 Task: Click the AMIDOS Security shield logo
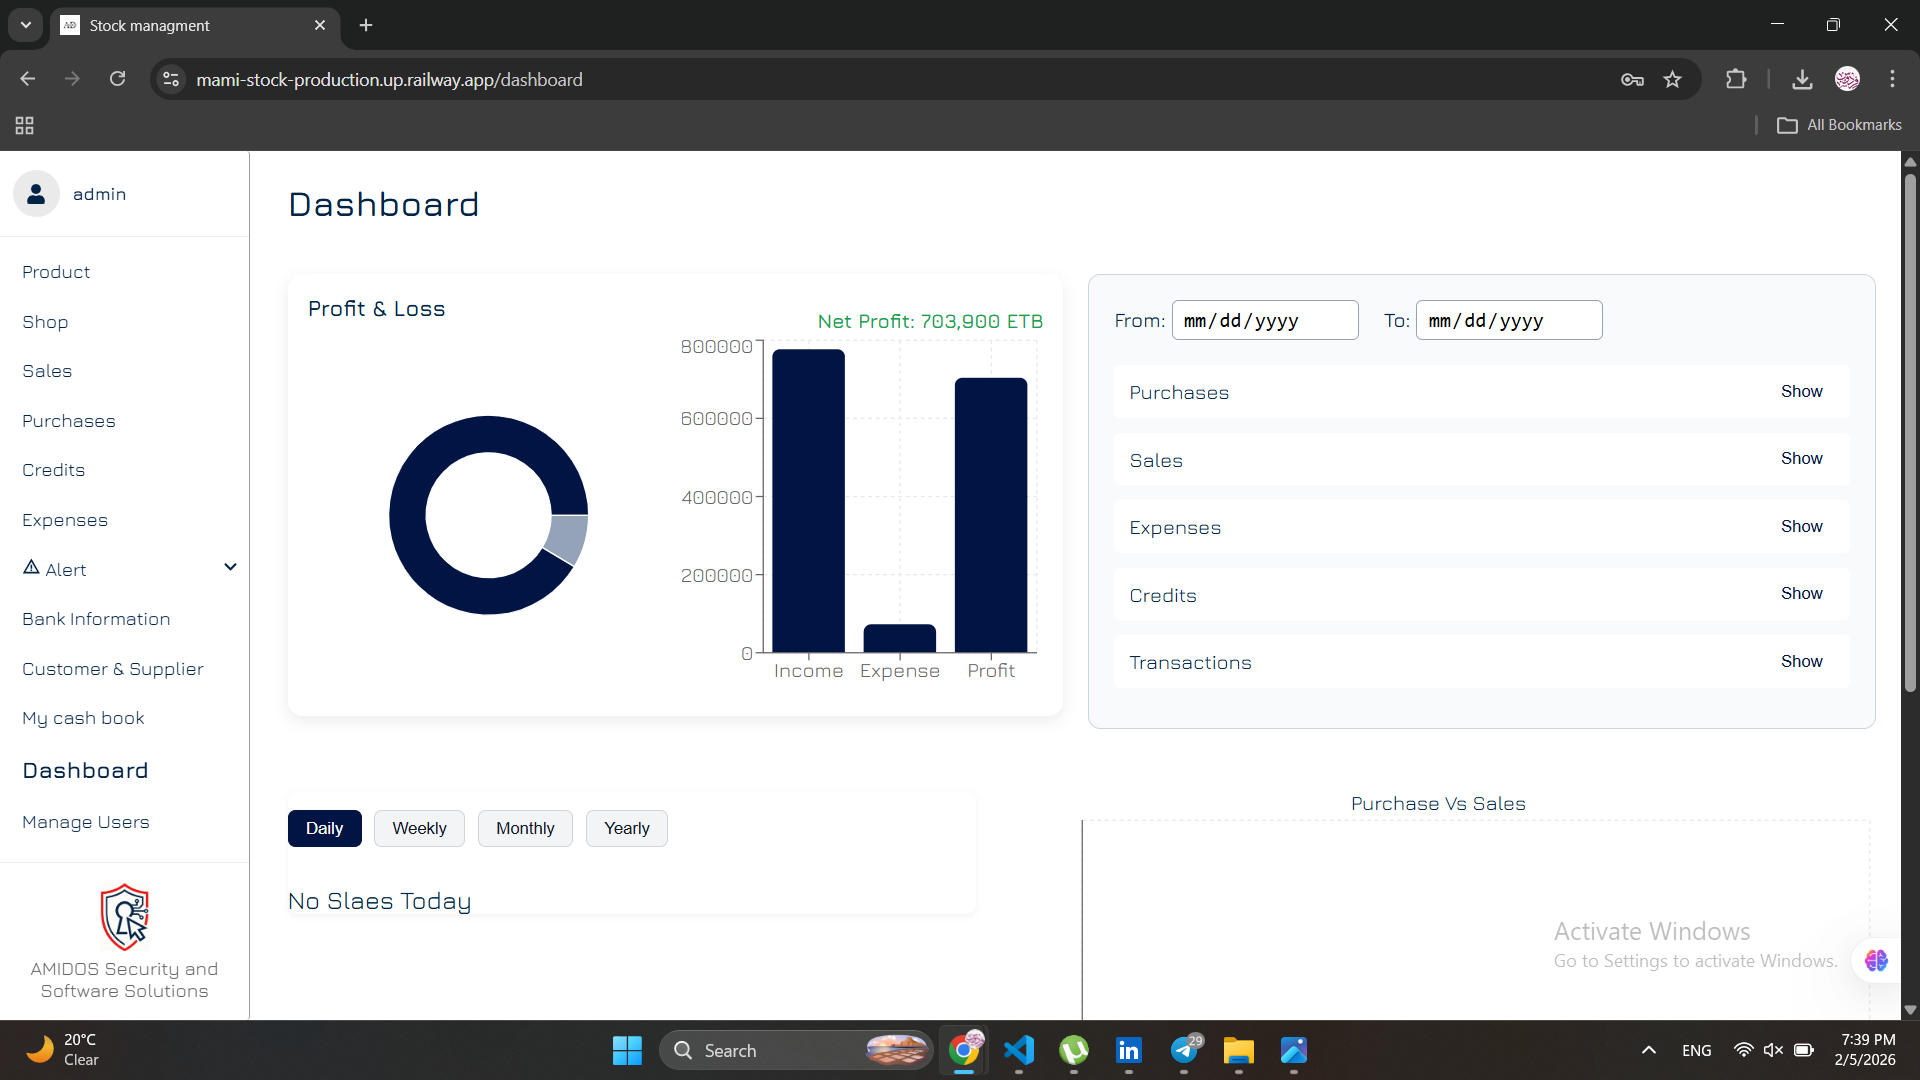point(125,917)
